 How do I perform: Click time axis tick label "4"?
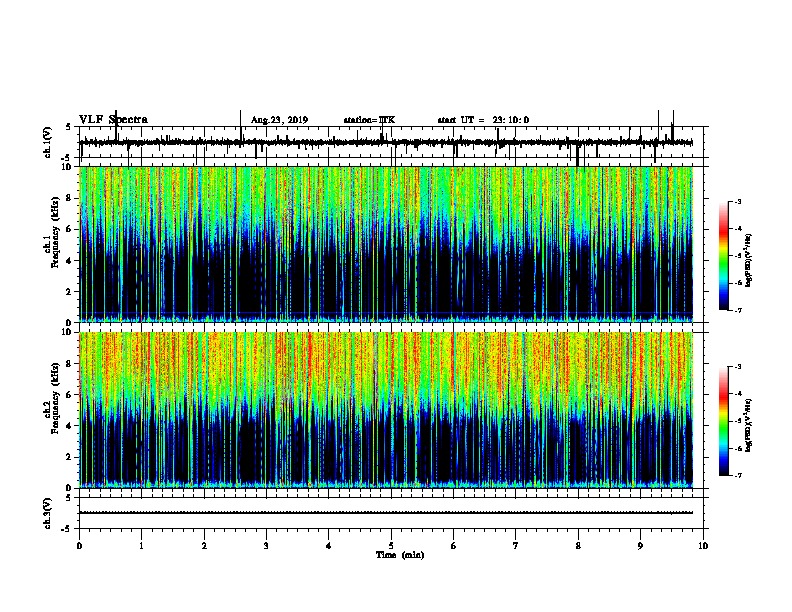(329, 546)
